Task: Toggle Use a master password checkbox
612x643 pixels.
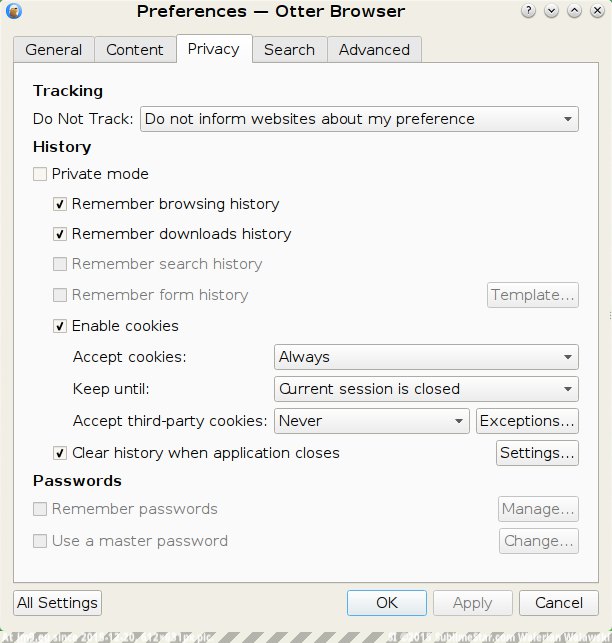Action: point(40,541)
